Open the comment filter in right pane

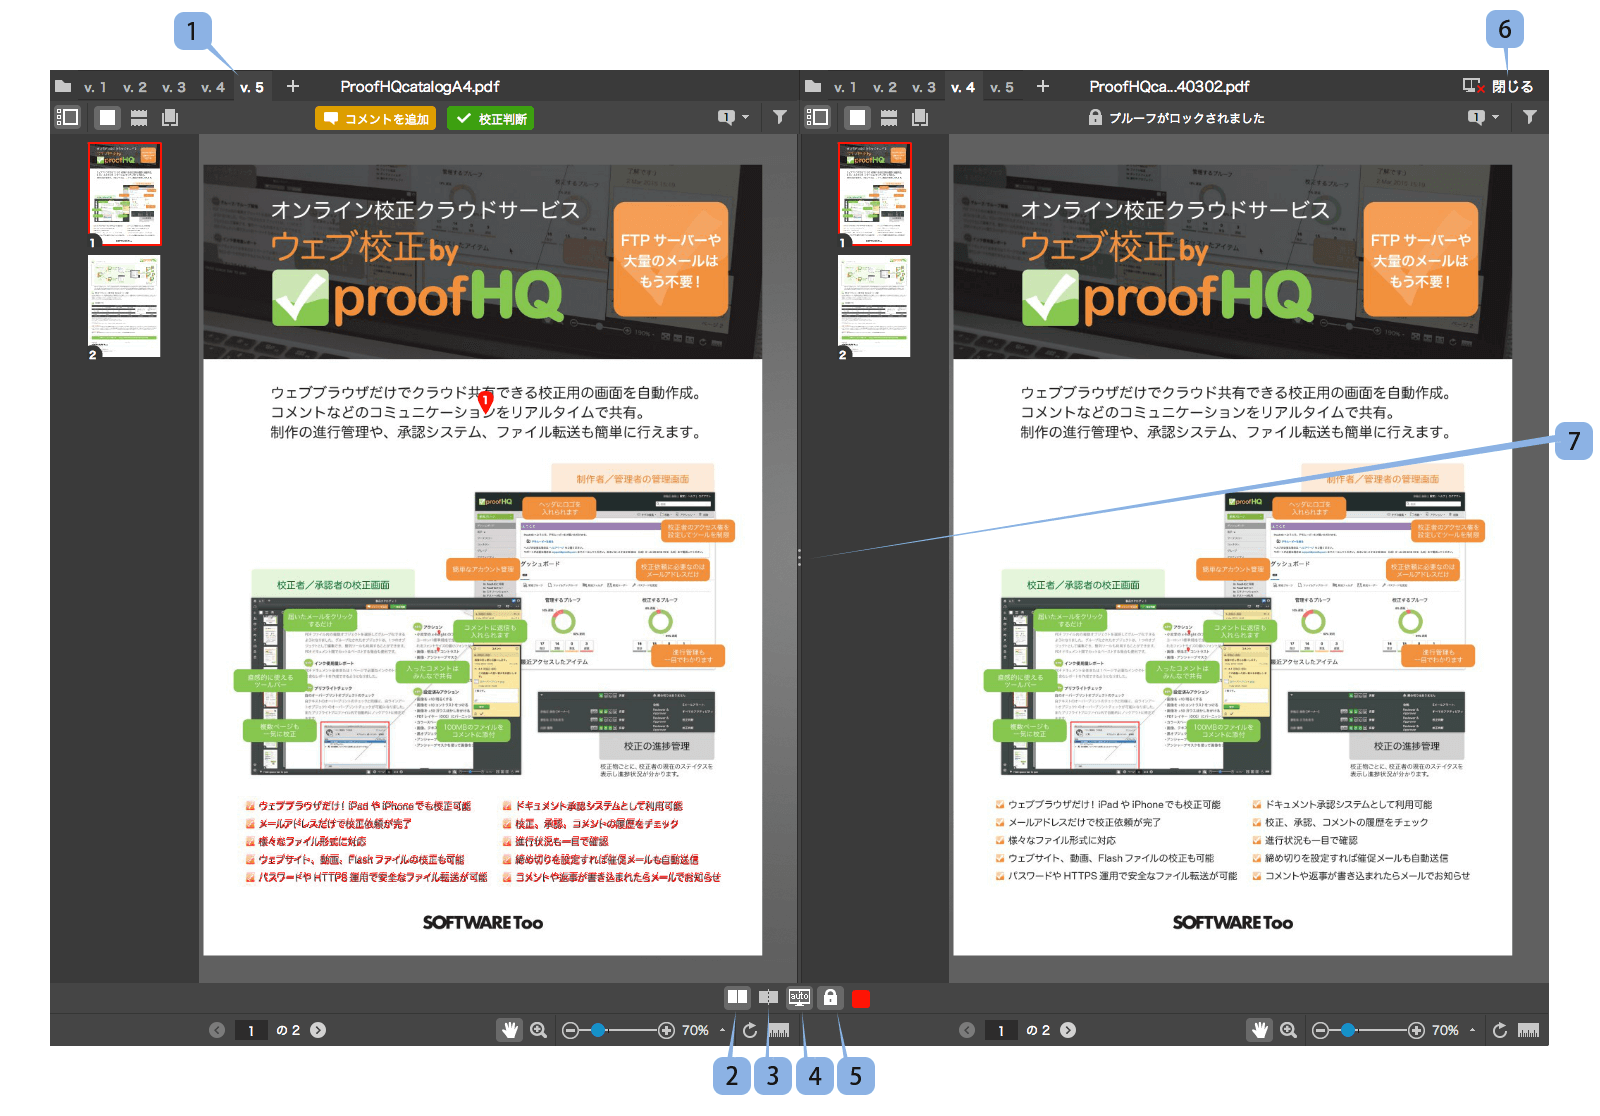pyautogui.click(x=1530, y=117)
